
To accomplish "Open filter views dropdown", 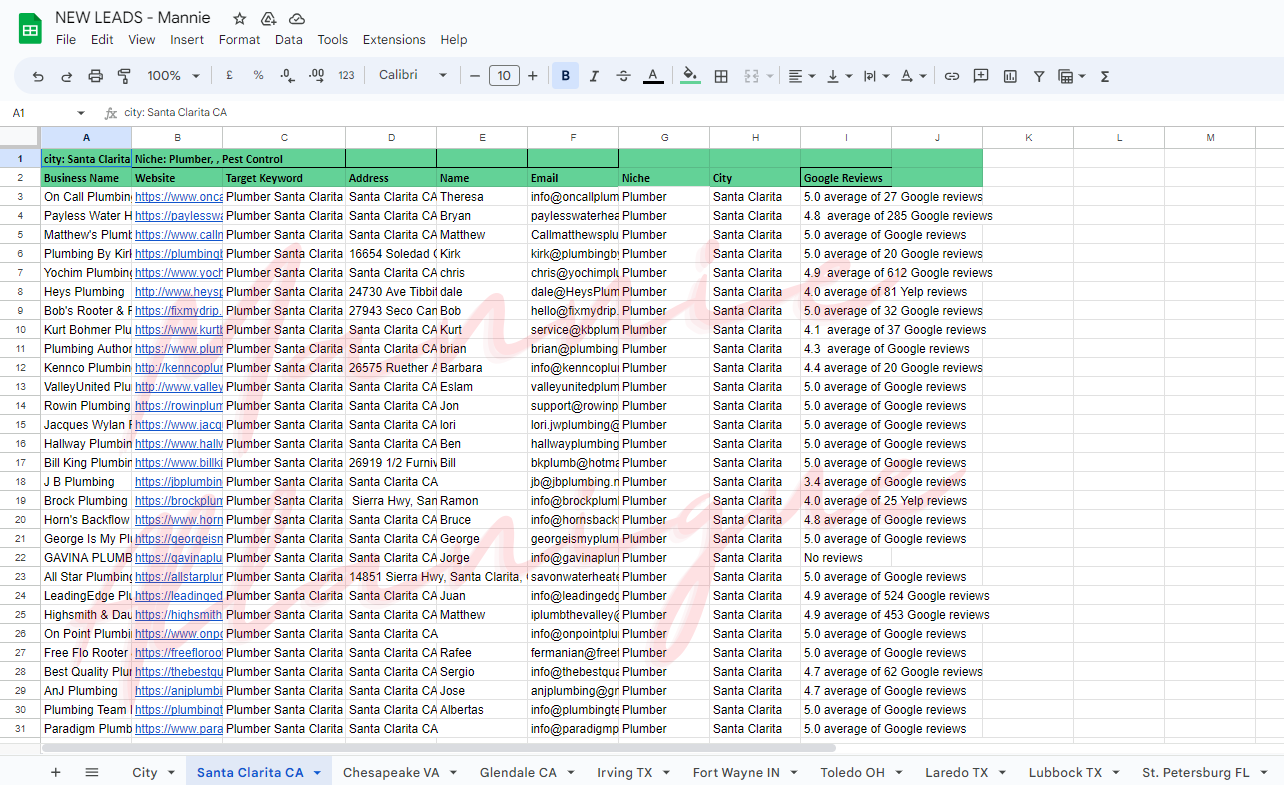I will pos(1072,76).
